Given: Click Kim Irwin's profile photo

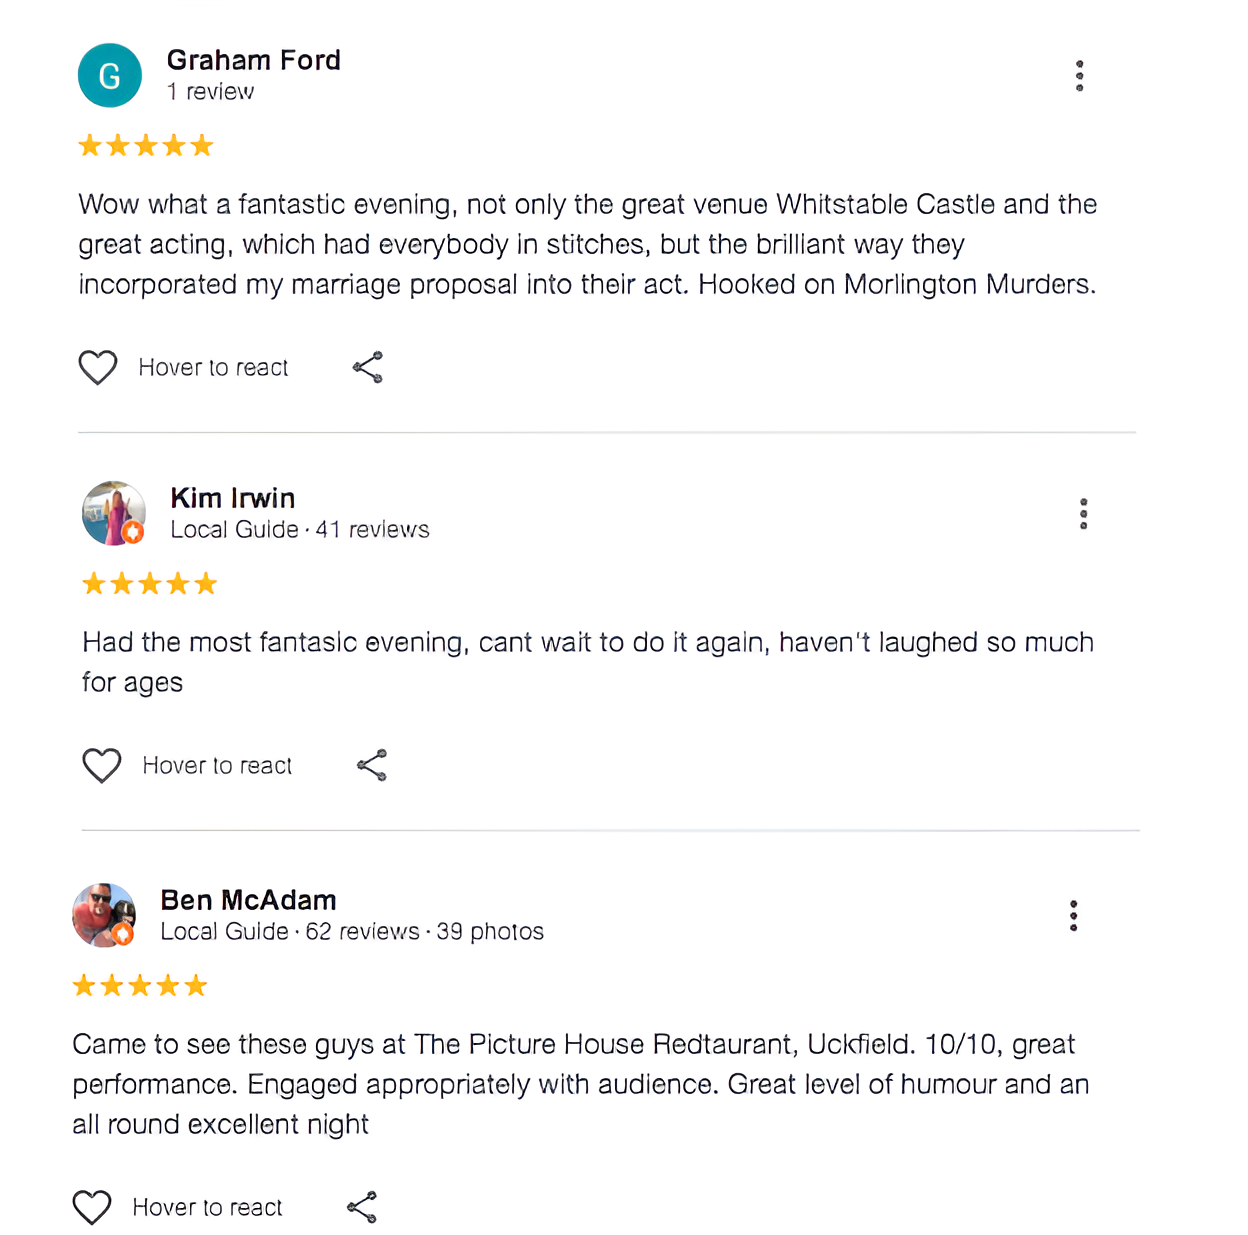Looking at the screenshot, I should pos(113,513).
